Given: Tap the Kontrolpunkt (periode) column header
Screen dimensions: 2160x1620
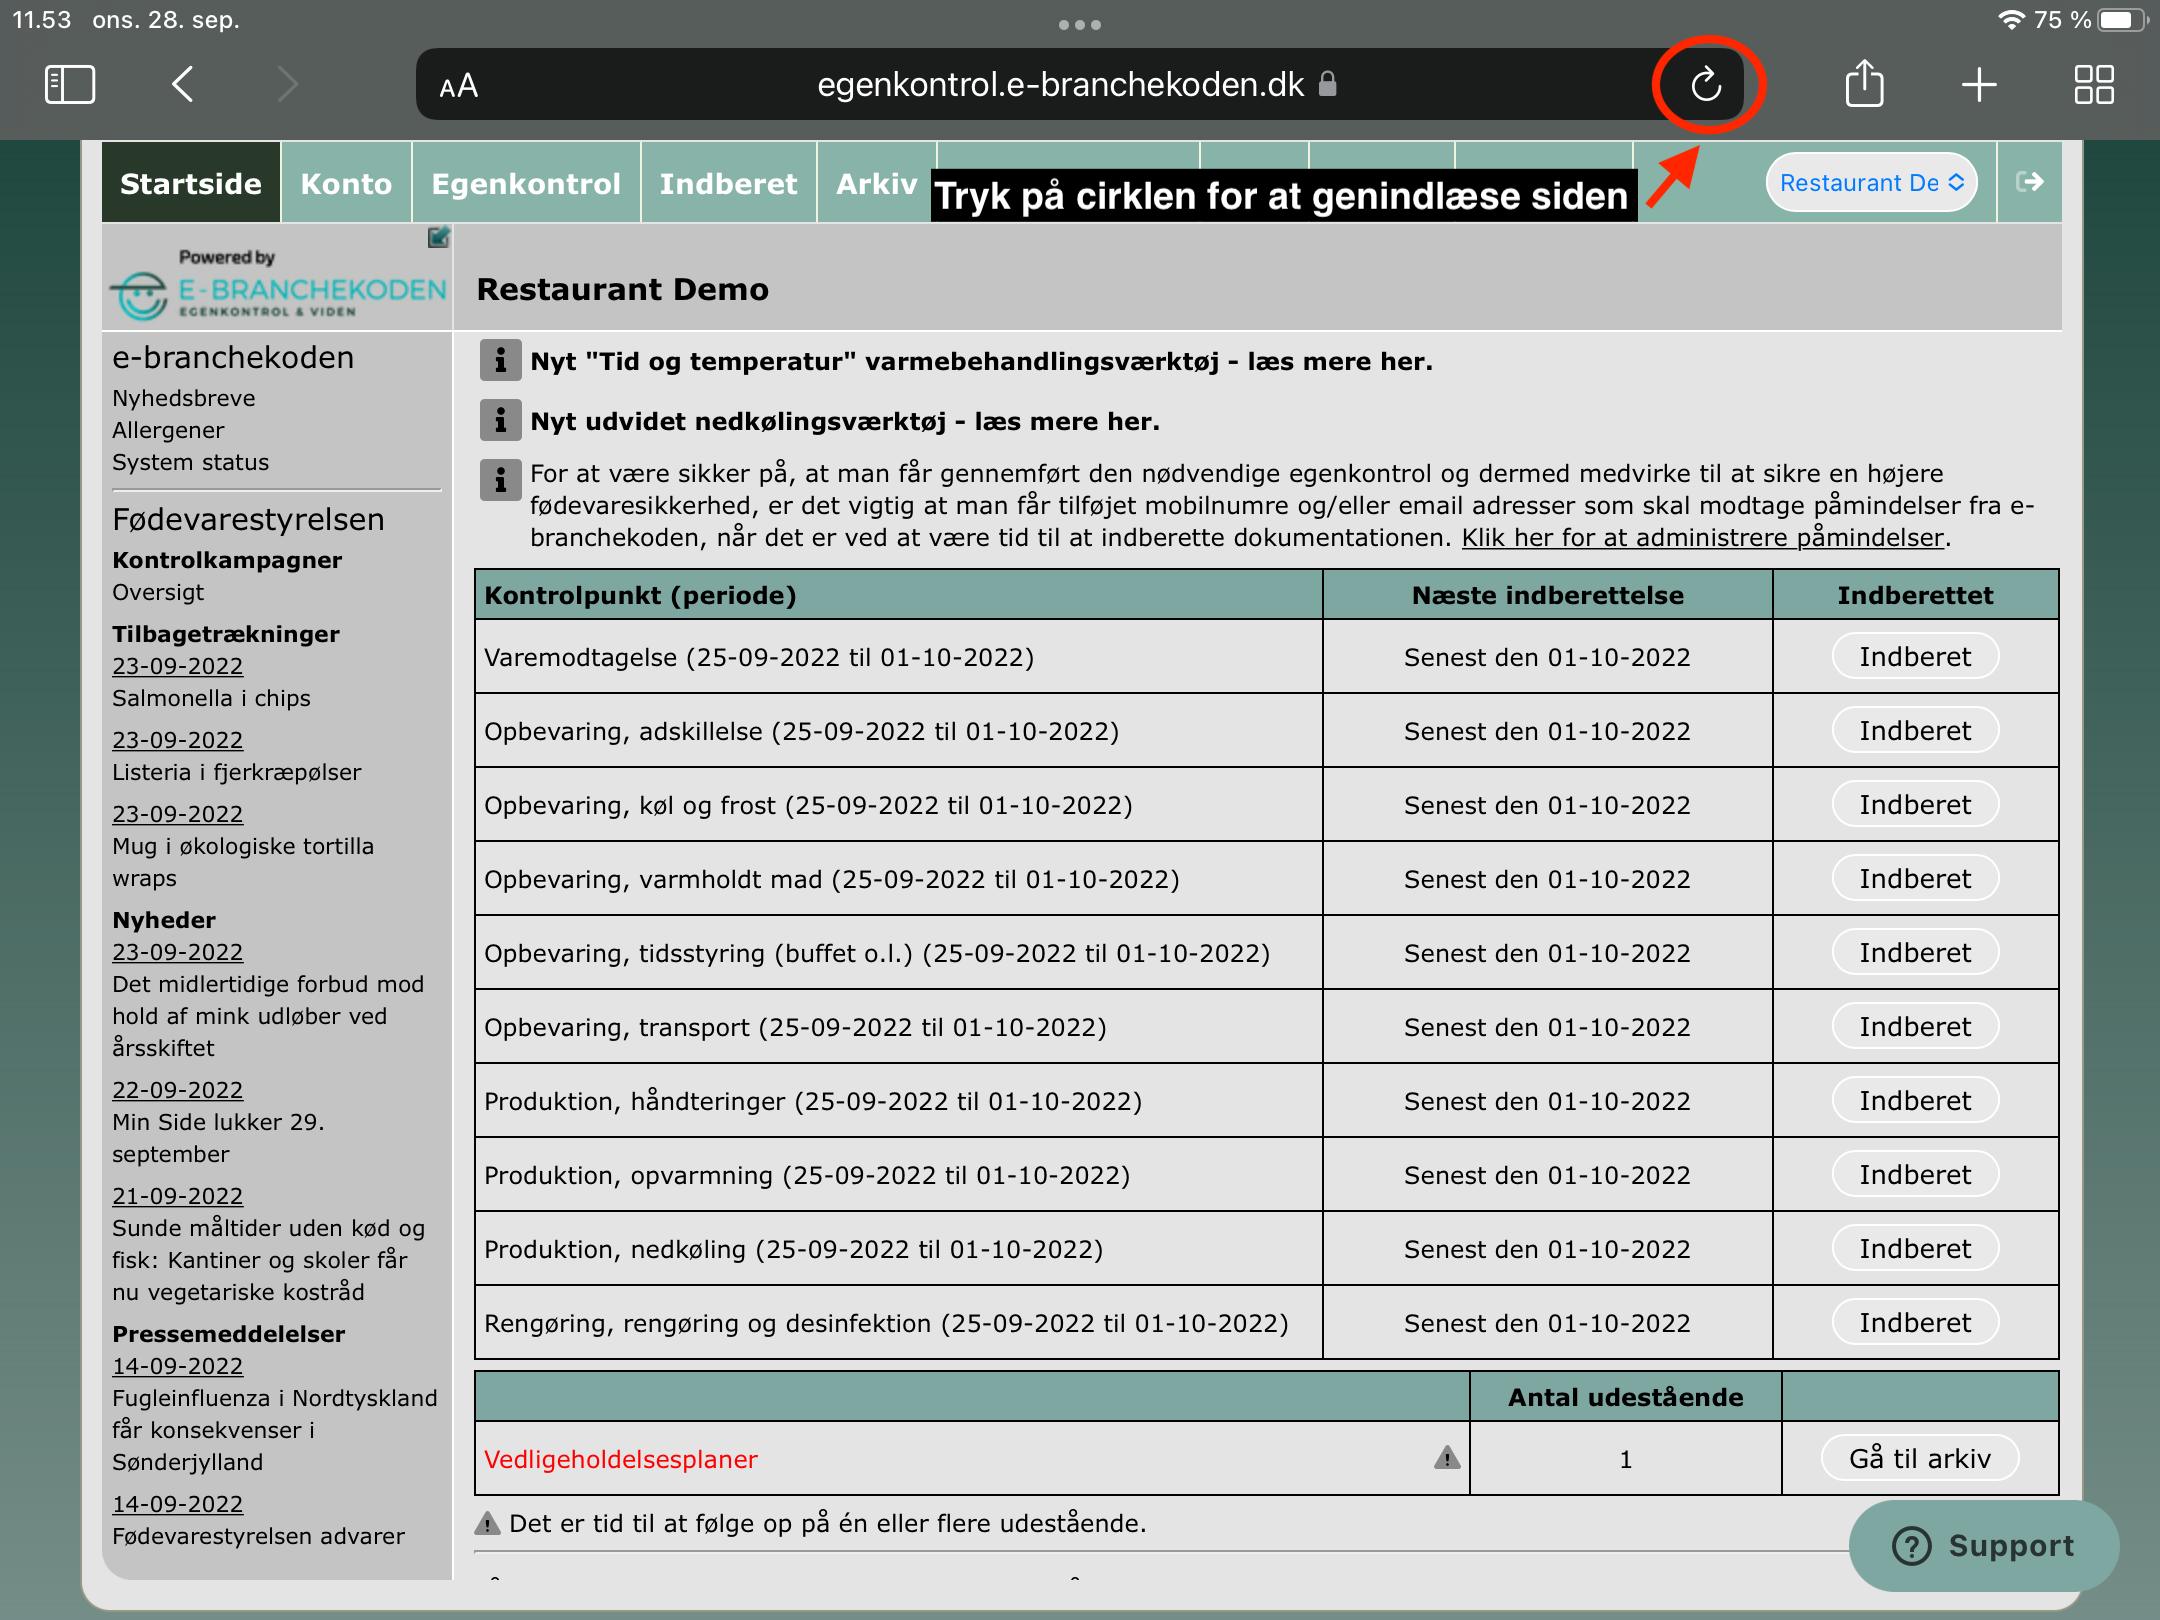Looking at the screenshot, I should point(898,595).
